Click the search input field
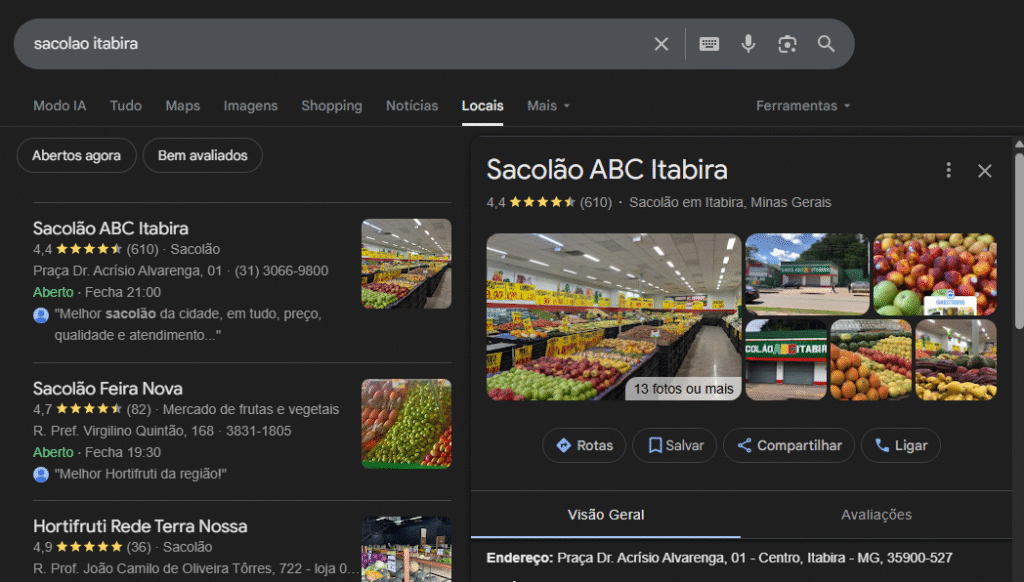The image size is (1024, 582). [330, 44]
